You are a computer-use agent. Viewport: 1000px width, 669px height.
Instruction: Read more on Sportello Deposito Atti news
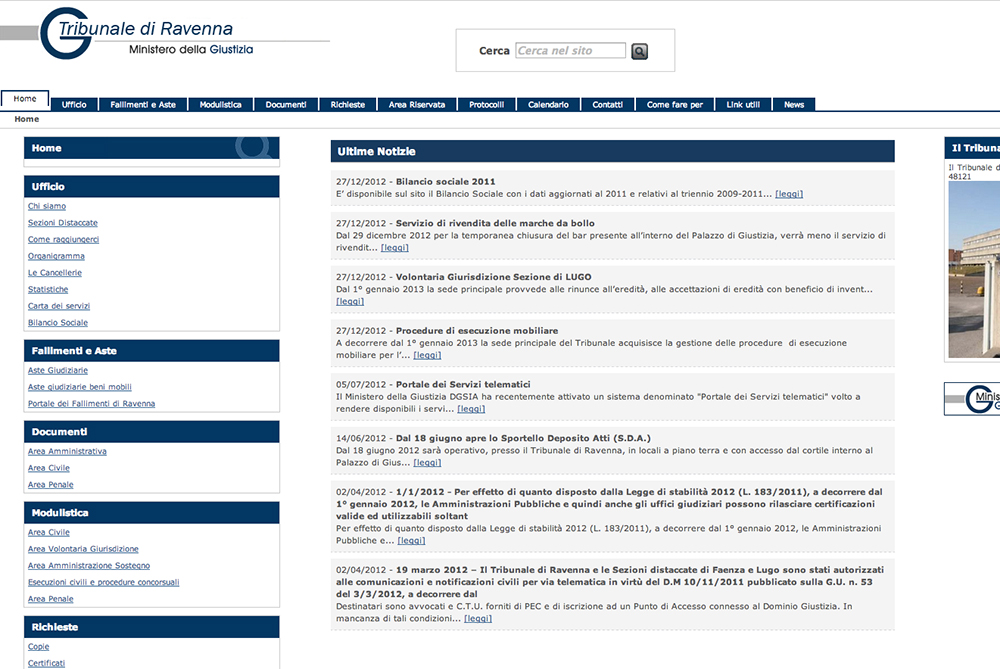point(427,462)
